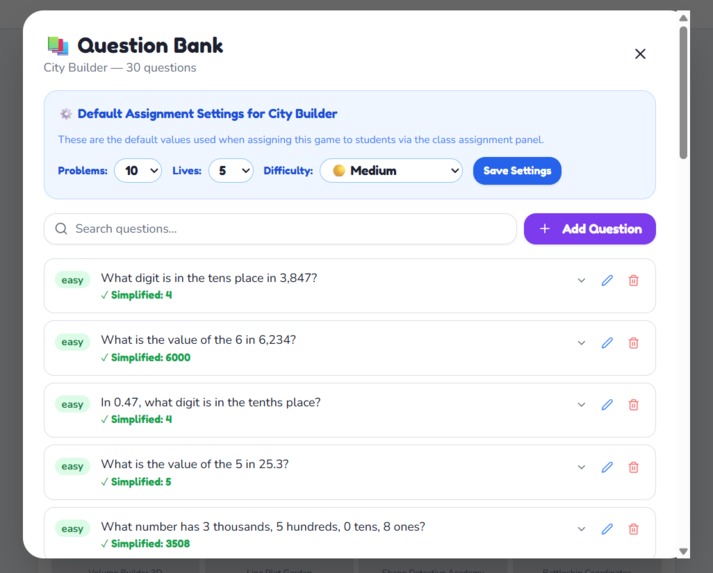Expand the 0.47 tenths place question
This screenshot has width=713, height=573.
pyautogui.click(x=581, y=404)
